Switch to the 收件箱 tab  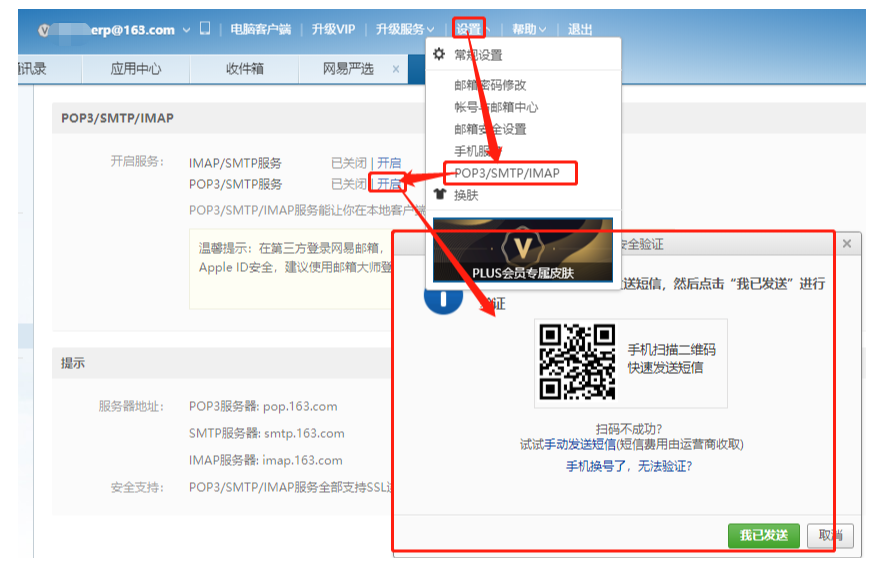click(x=245, y=69)
